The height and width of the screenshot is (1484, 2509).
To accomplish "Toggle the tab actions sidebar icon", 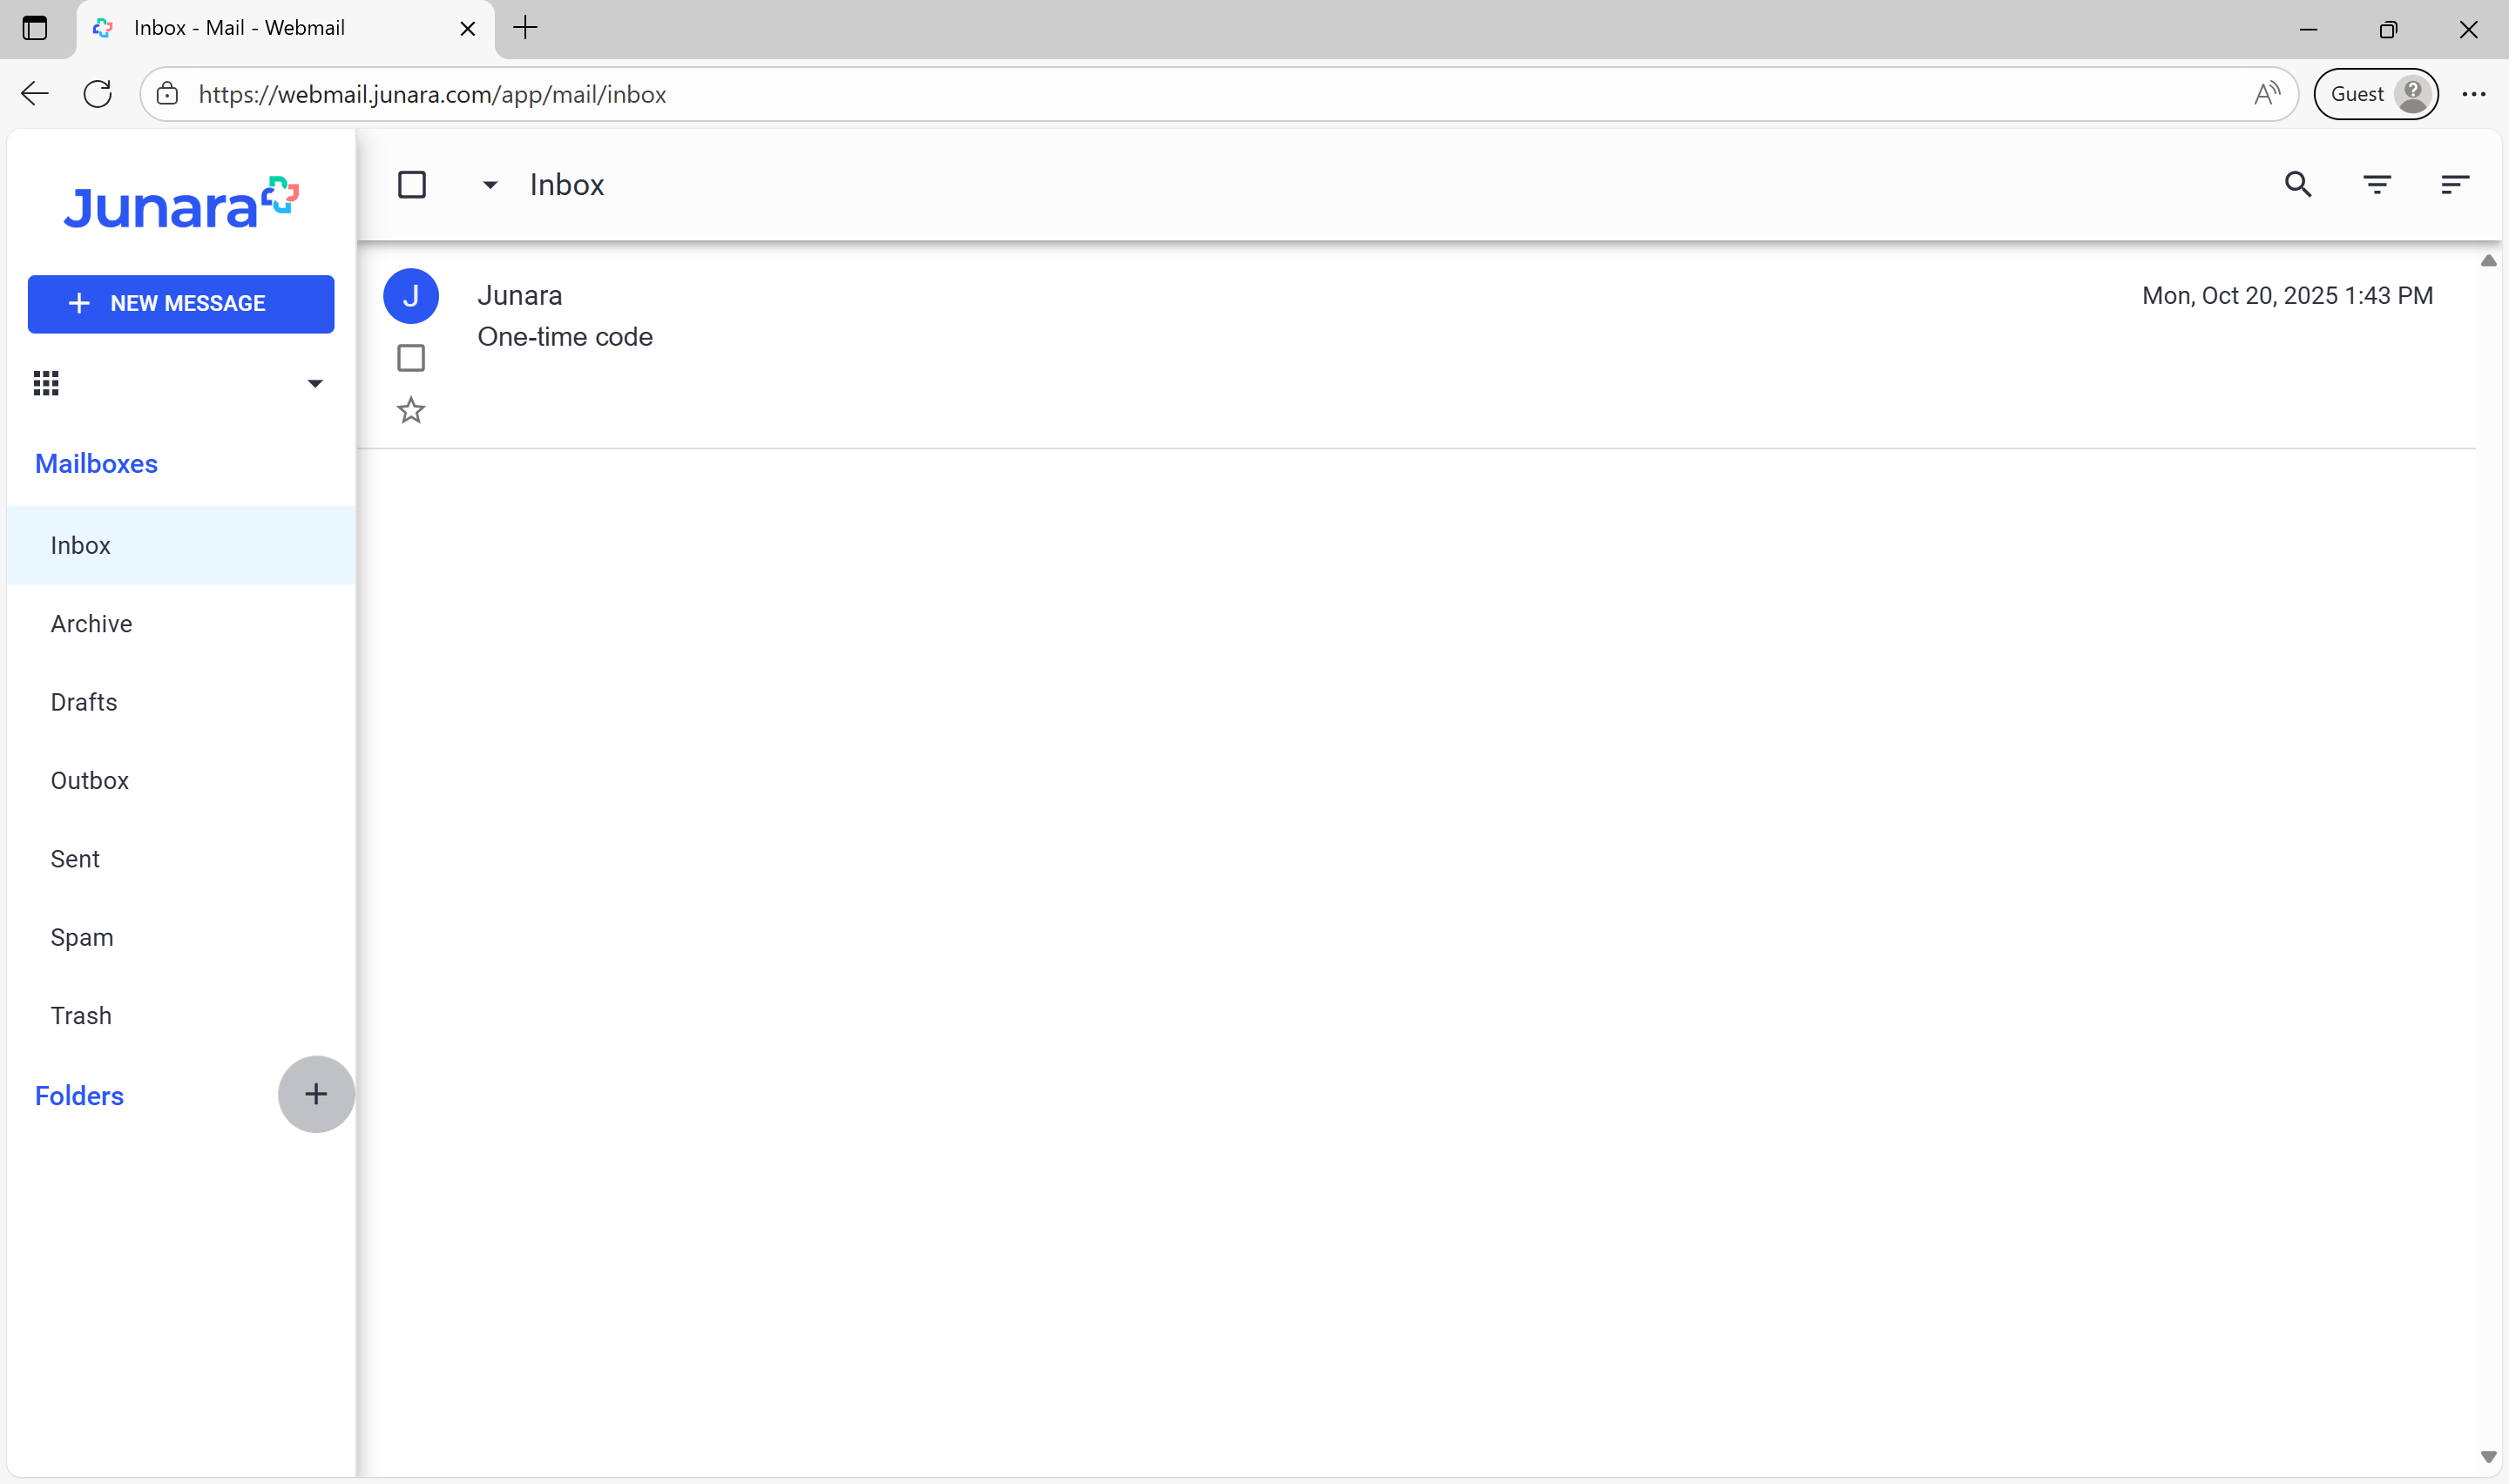I will (35, 28).
